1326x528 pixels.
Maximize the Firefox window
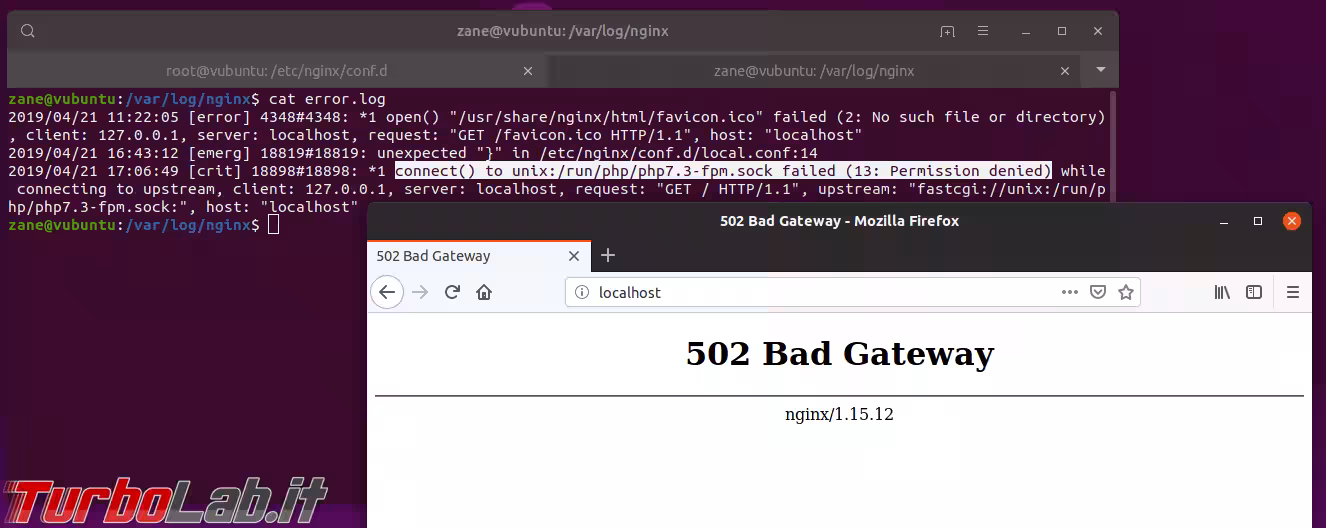tap(1257, 221)
